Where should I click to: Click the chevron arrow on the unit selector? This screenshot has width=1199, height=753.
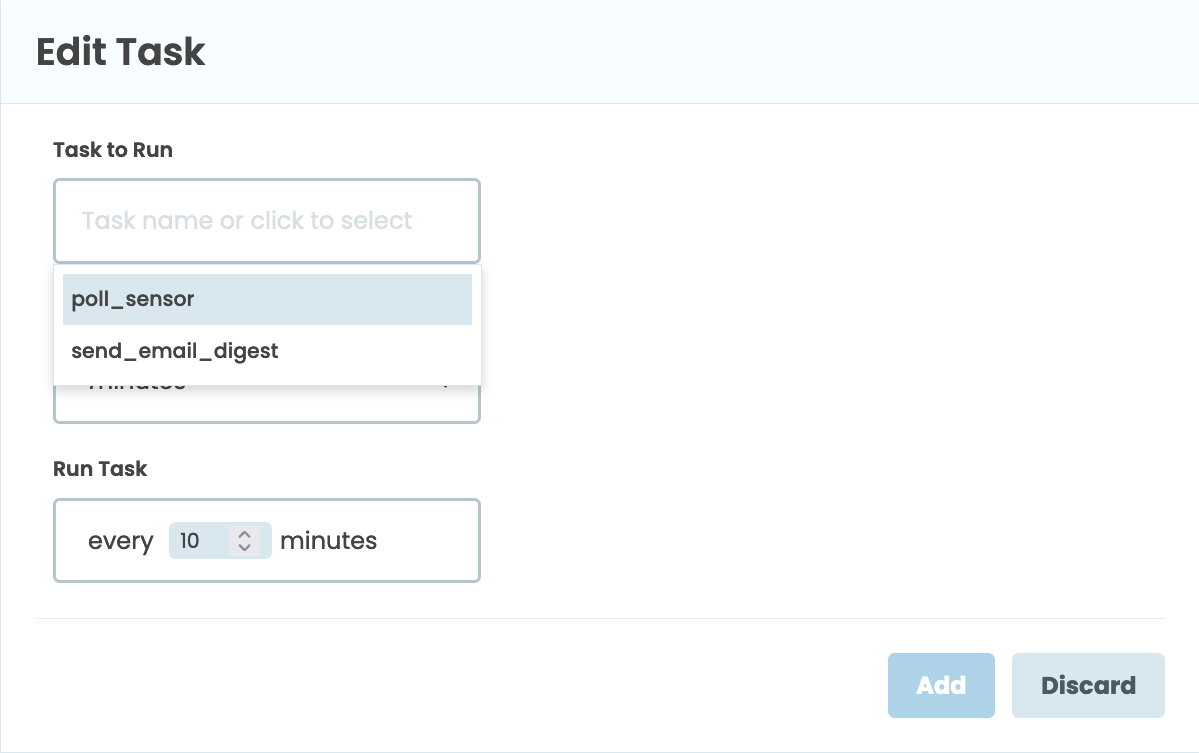[x=446, y=382]
